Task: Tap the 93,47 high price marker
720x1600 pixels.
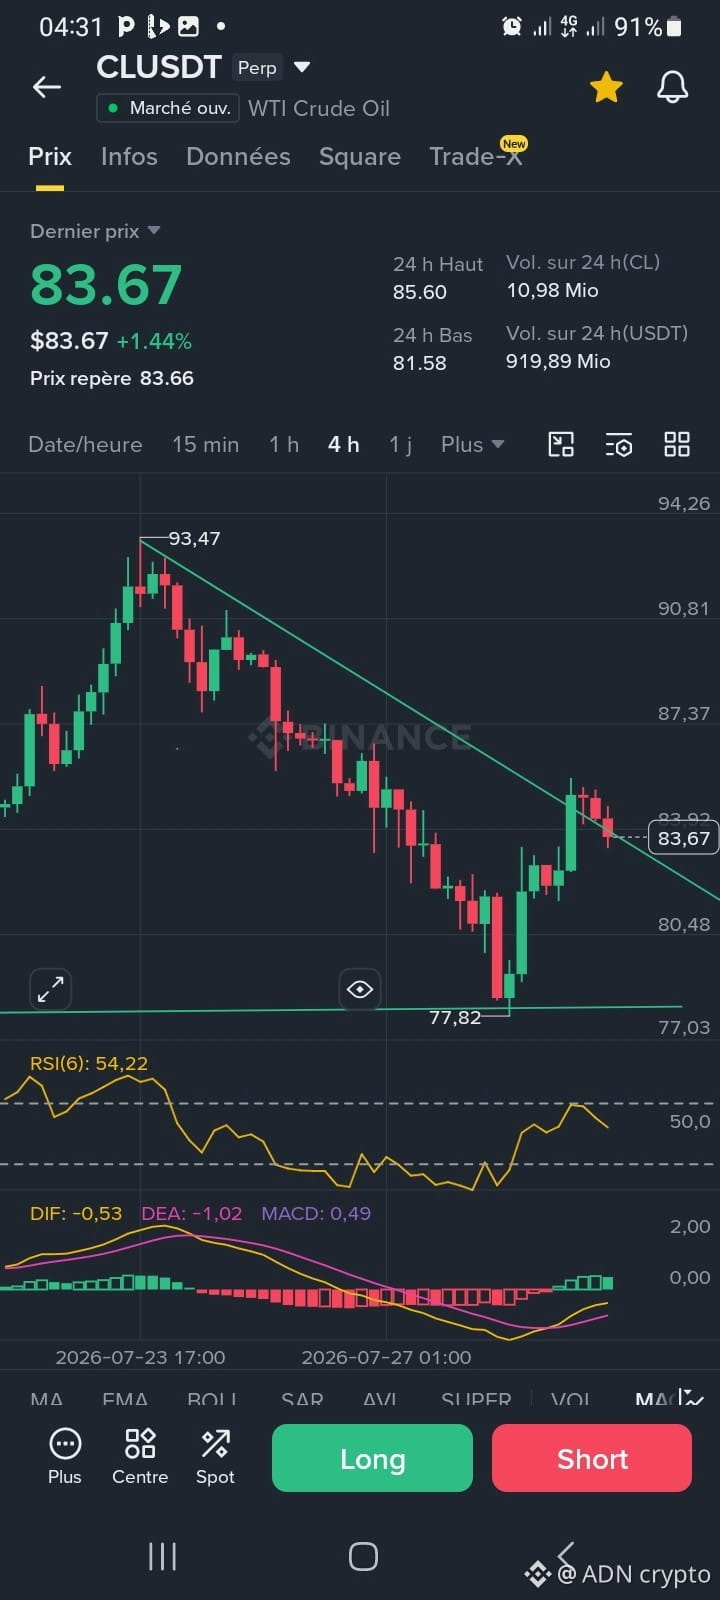Action: click(194, 538)
